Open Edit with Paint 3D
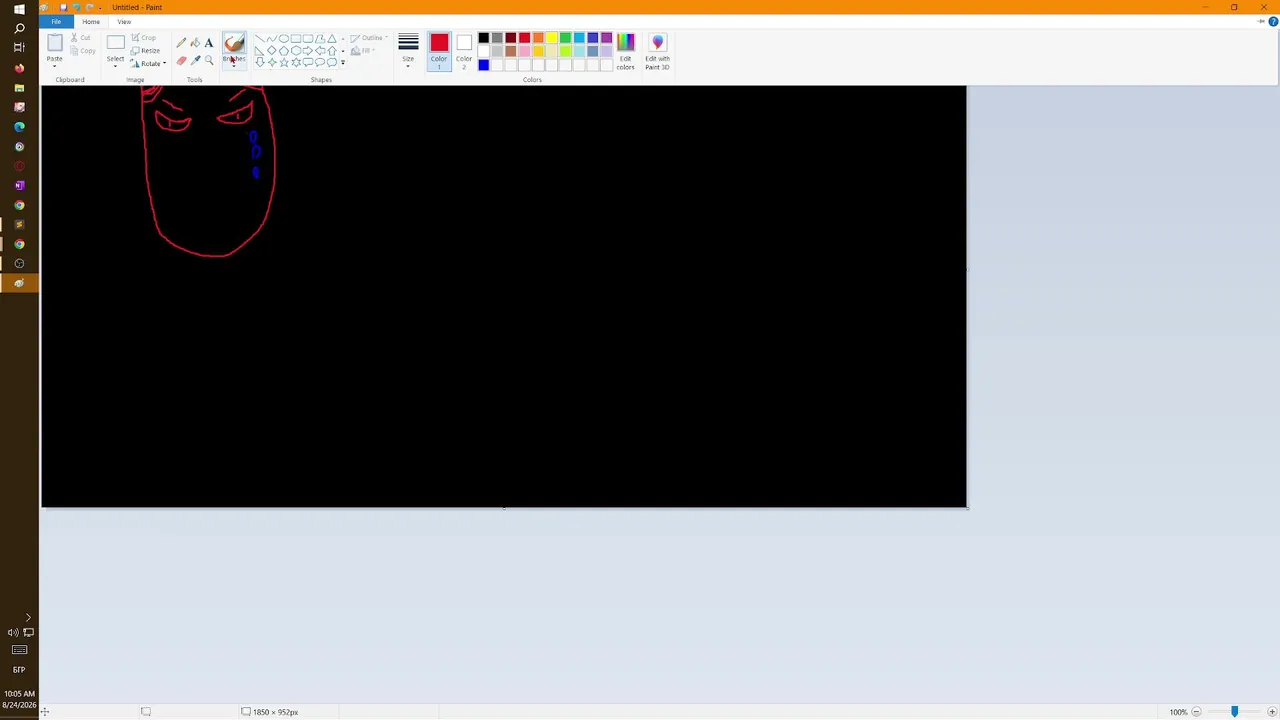The height and width of the screenshot is (720, 1280). (x=657, y=50)
